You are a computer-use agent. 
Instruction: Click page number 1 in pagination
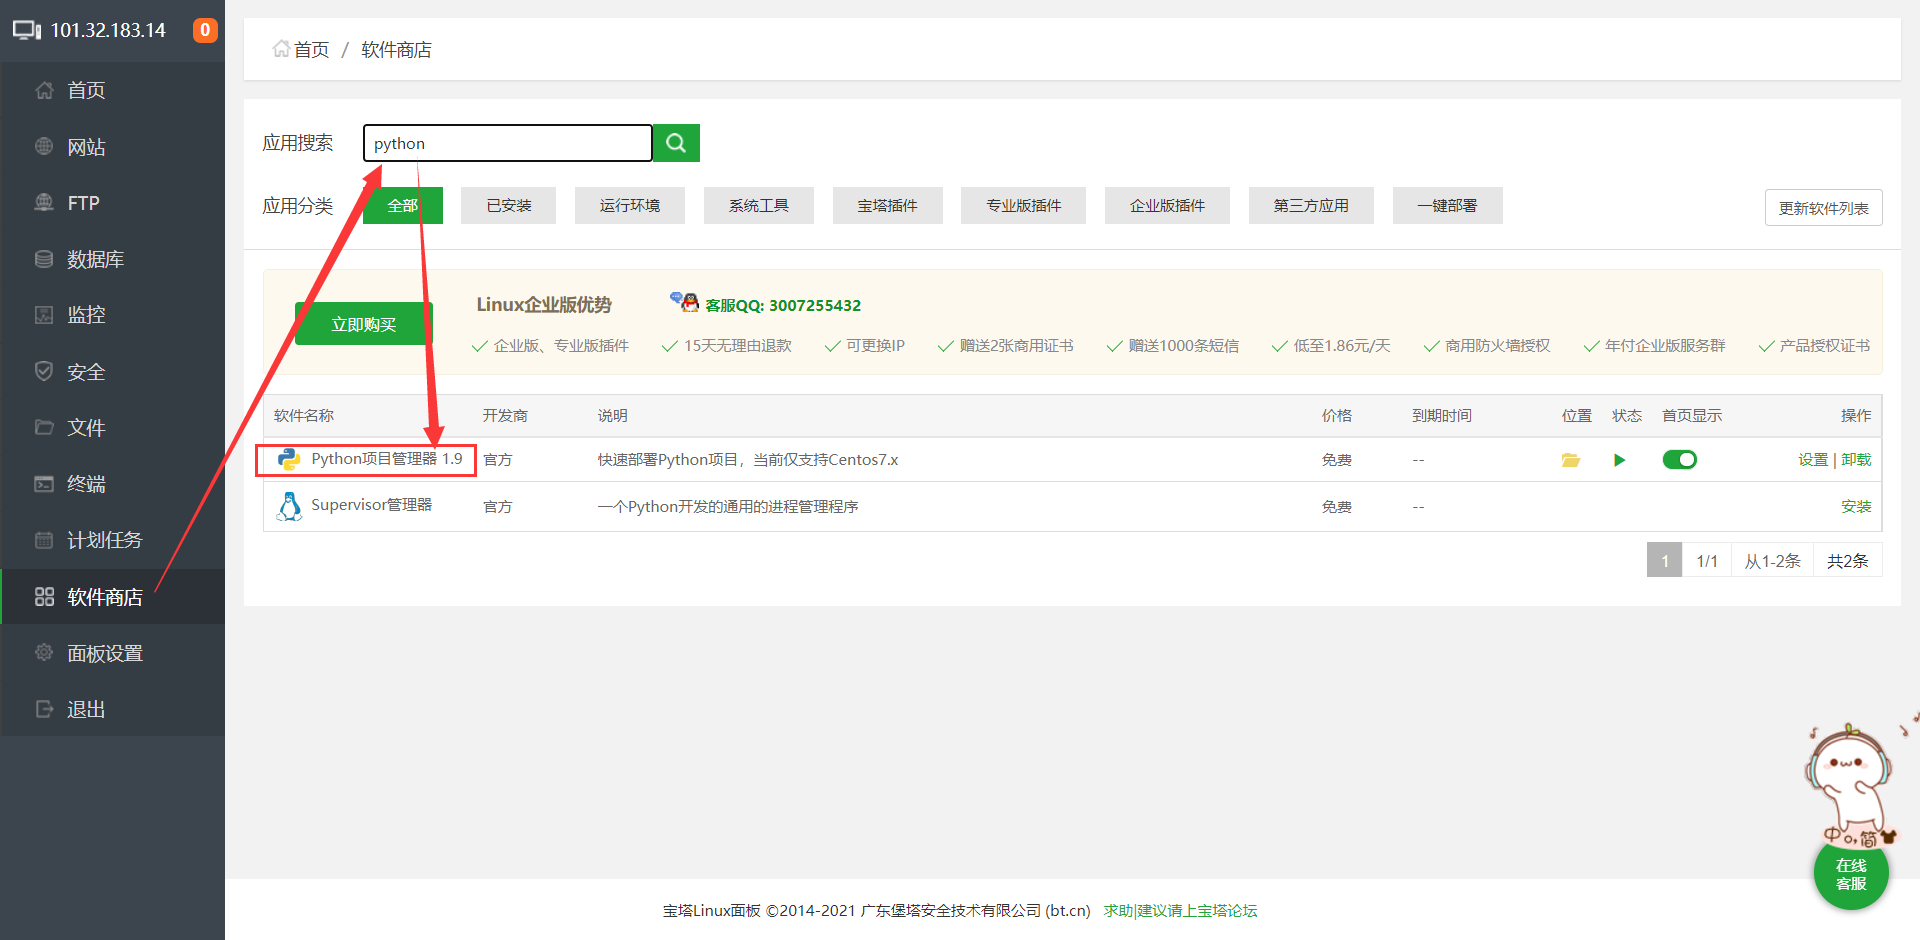pos(1665,561)
